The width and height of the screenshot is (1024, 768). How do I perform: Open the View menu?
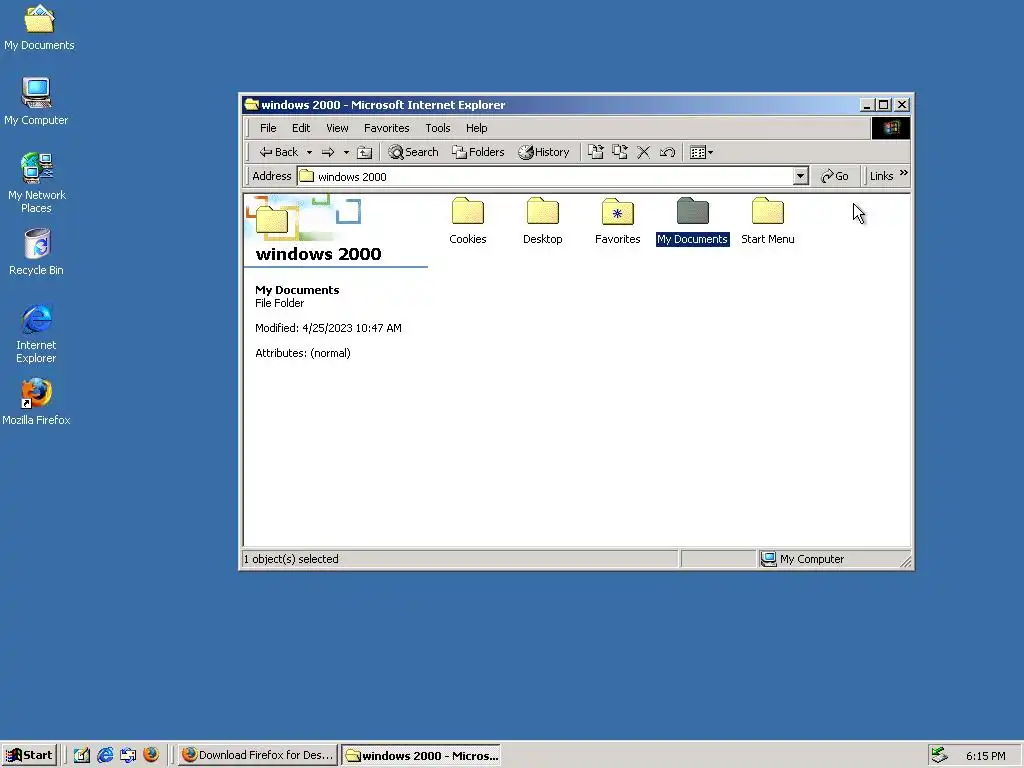coord(338,128)
